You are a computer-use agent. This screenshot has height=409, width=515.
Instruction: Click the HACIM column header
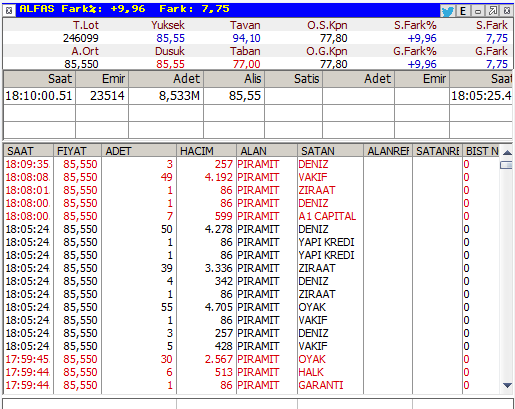tap(206, 151)
